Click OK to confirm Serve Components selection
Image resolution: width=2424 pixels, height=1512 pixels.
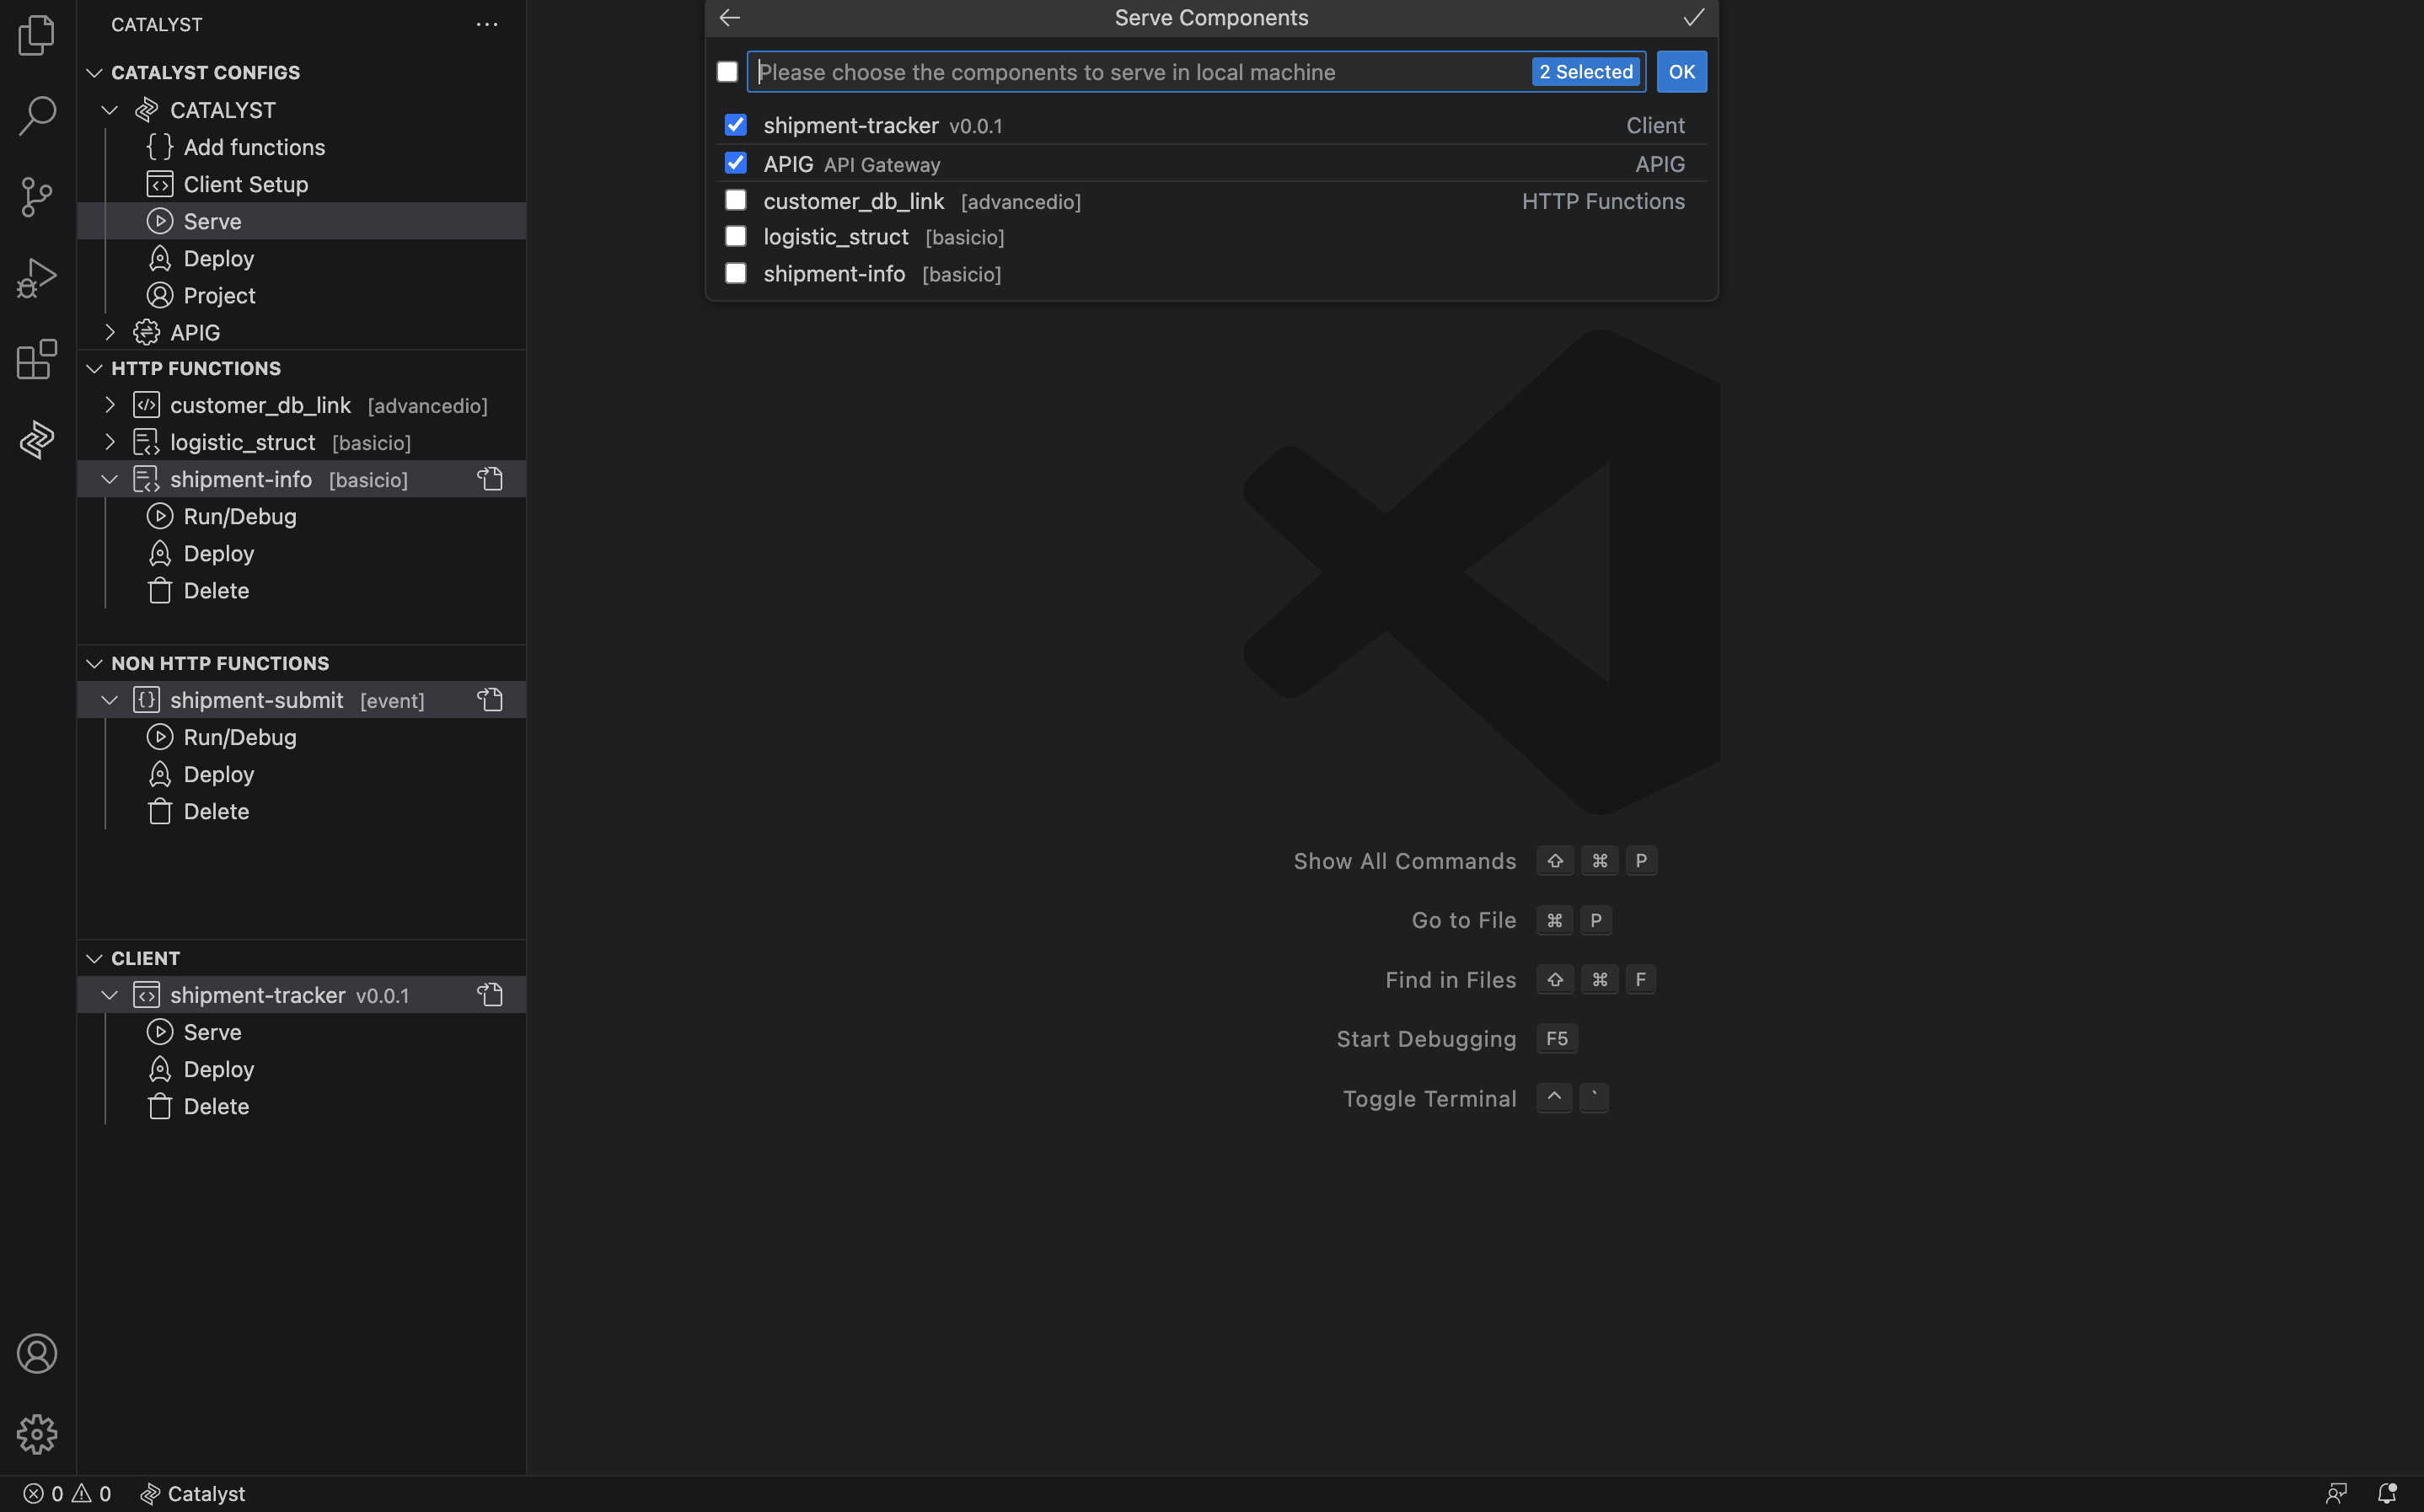pos(1679,72)
